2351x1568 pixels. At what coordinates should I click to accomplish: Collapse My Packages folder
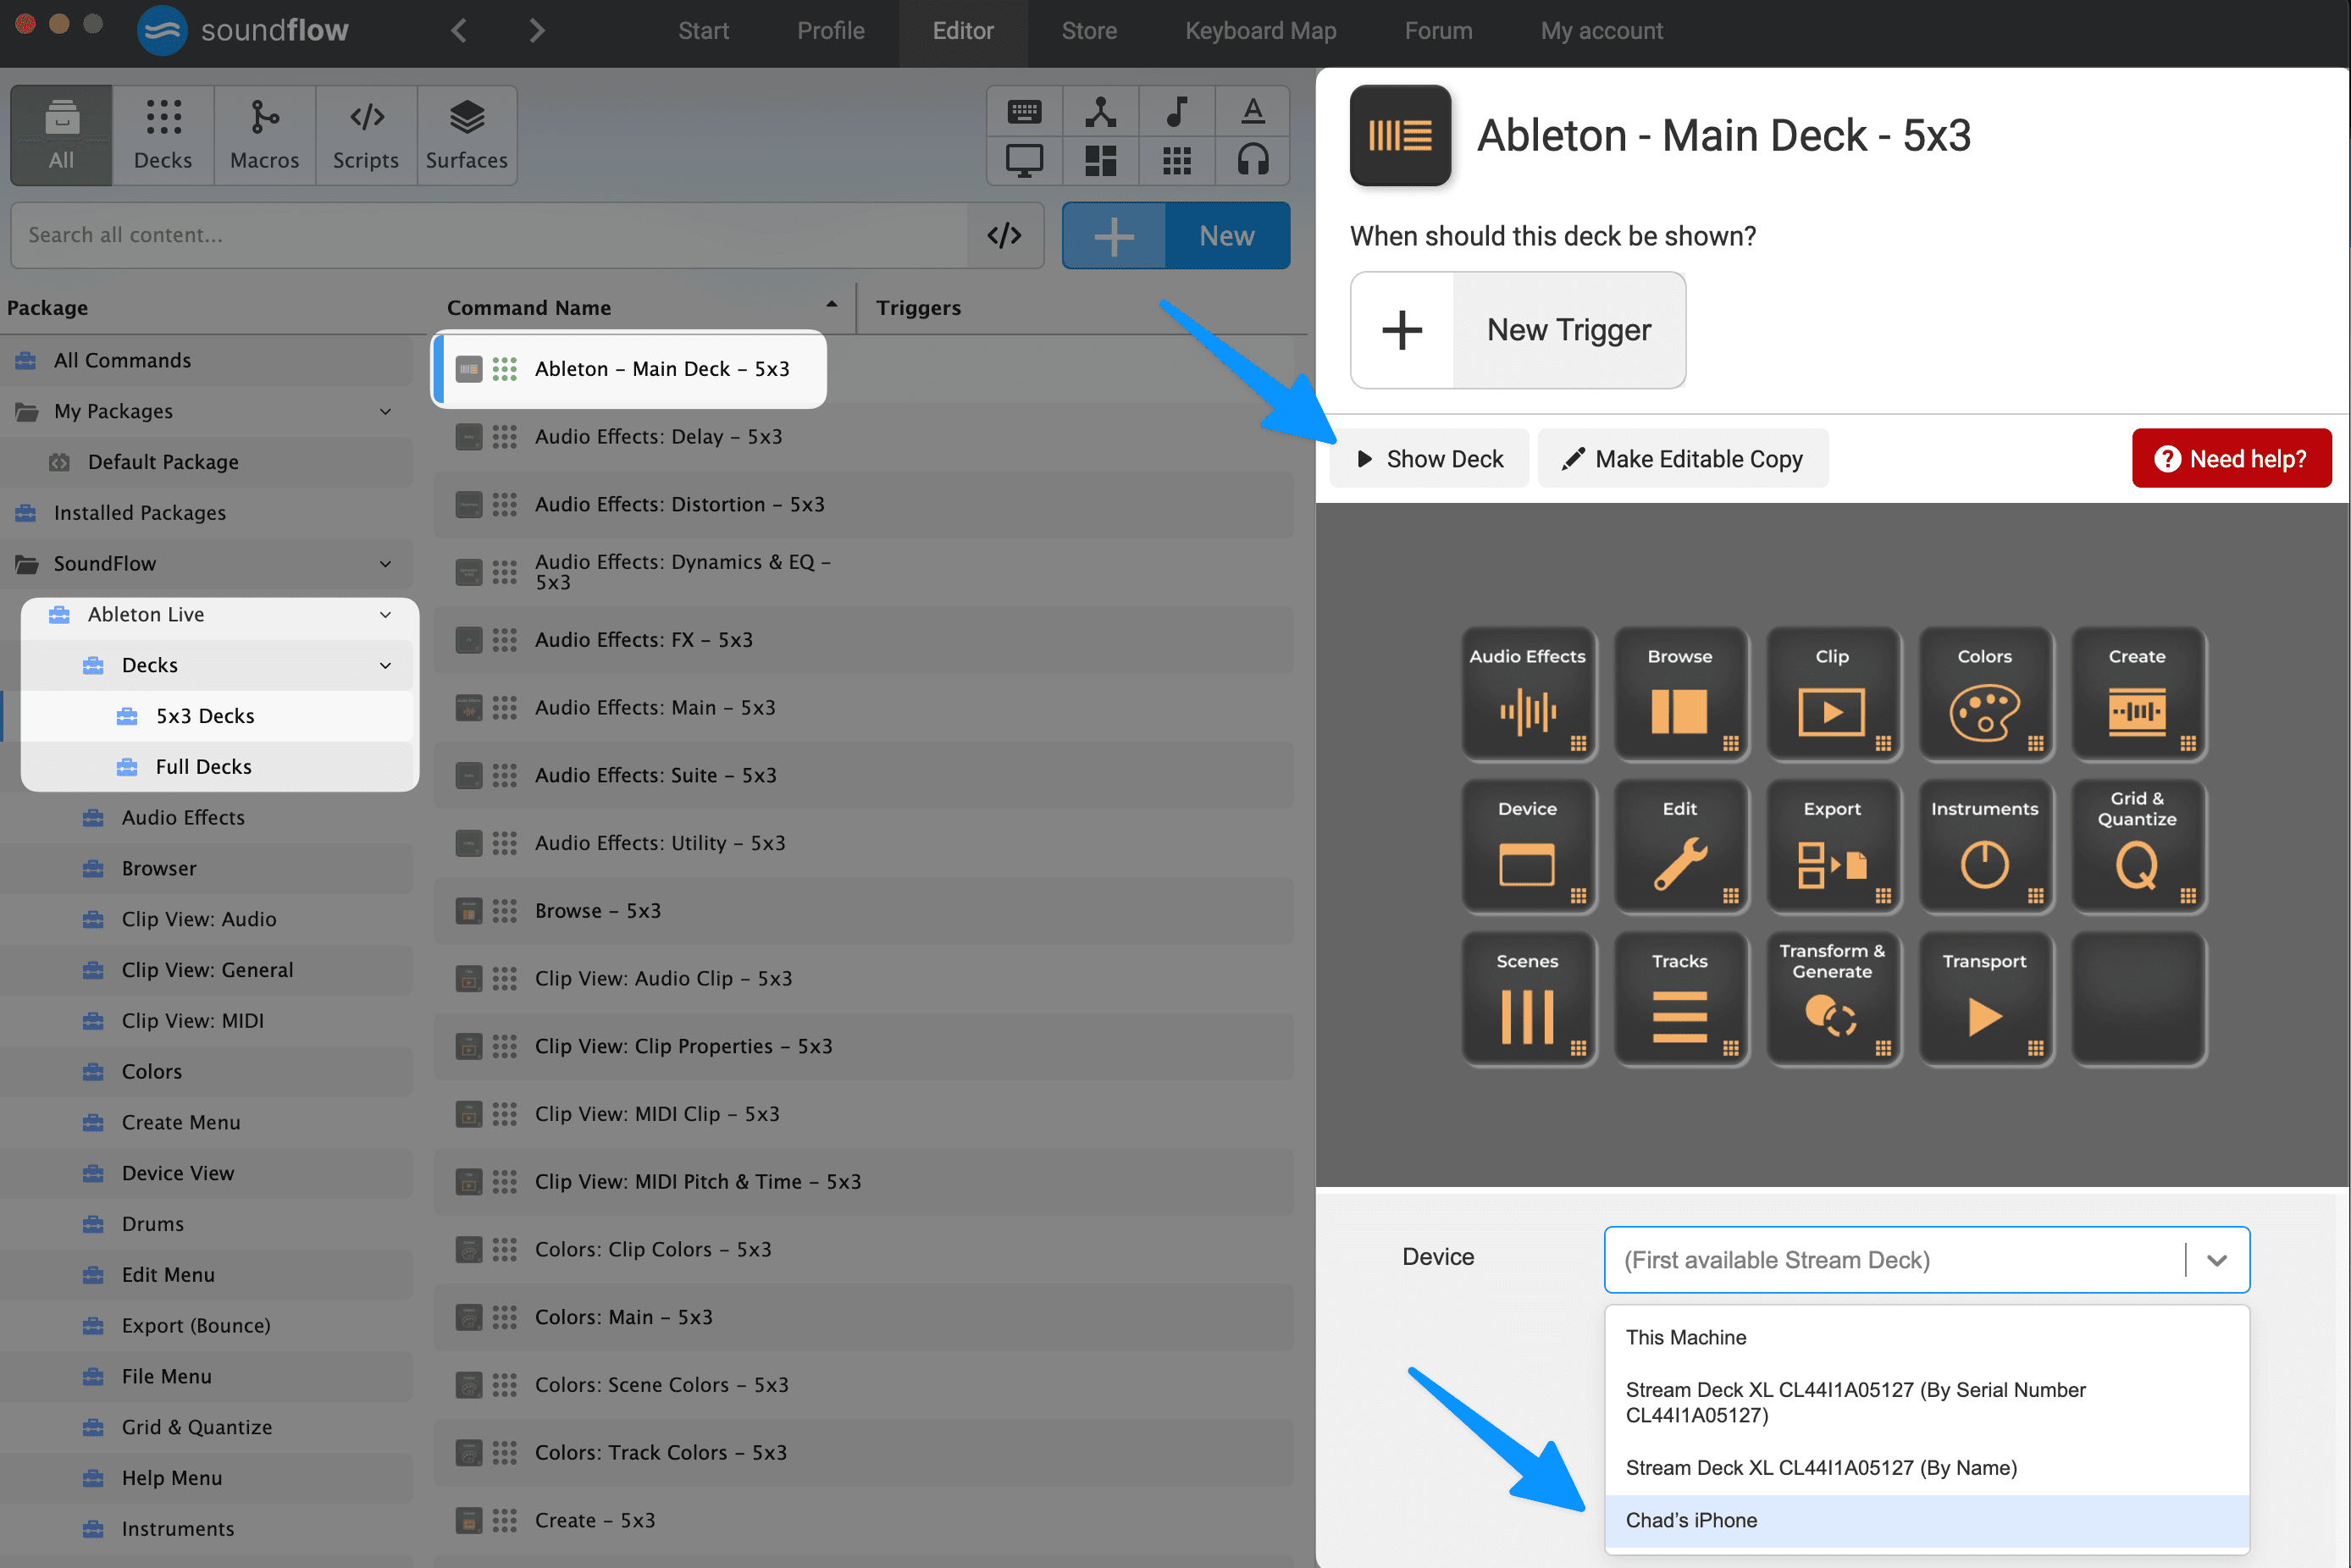[386, 412]
